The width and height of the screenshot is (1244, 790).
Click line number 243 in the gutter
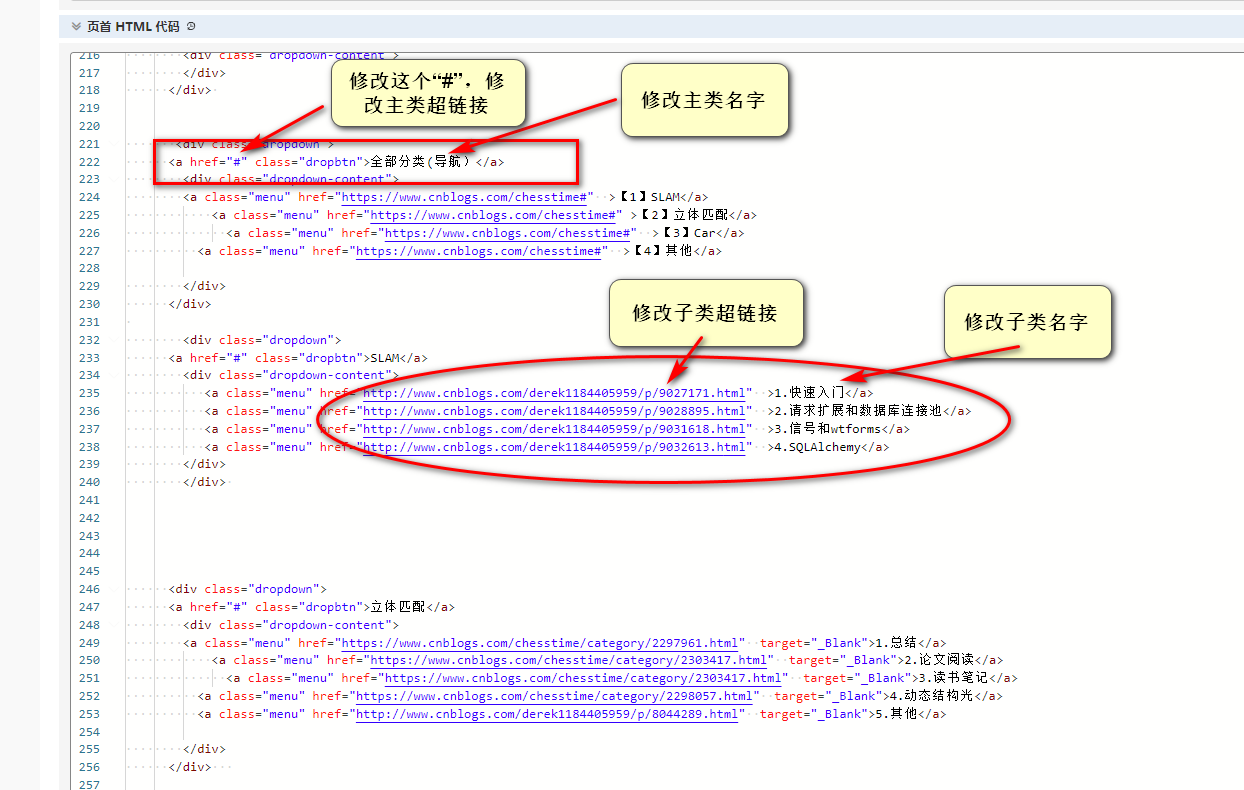[x=89, y=536]
